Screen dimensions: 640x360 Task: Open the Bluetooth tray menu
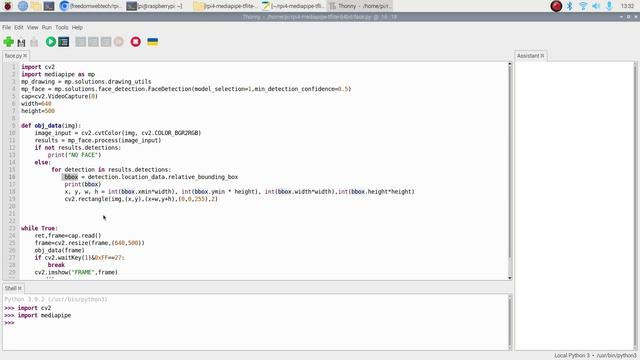coord(570,6)
